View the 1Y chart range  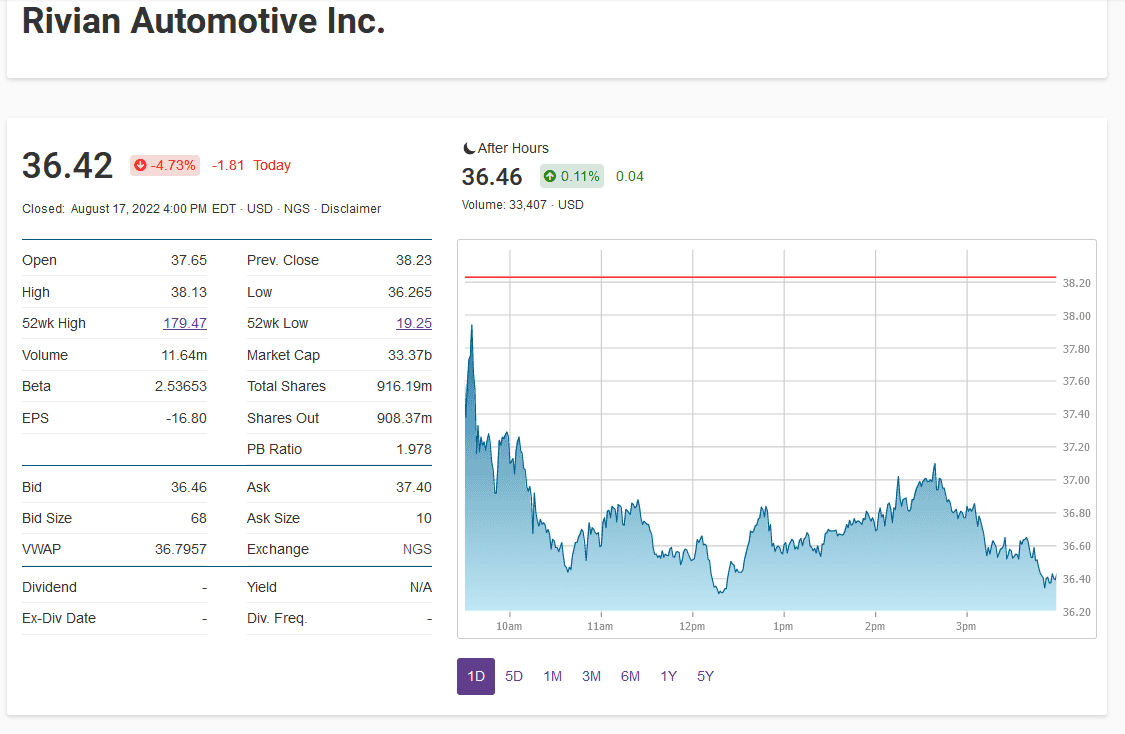(669, 676)
